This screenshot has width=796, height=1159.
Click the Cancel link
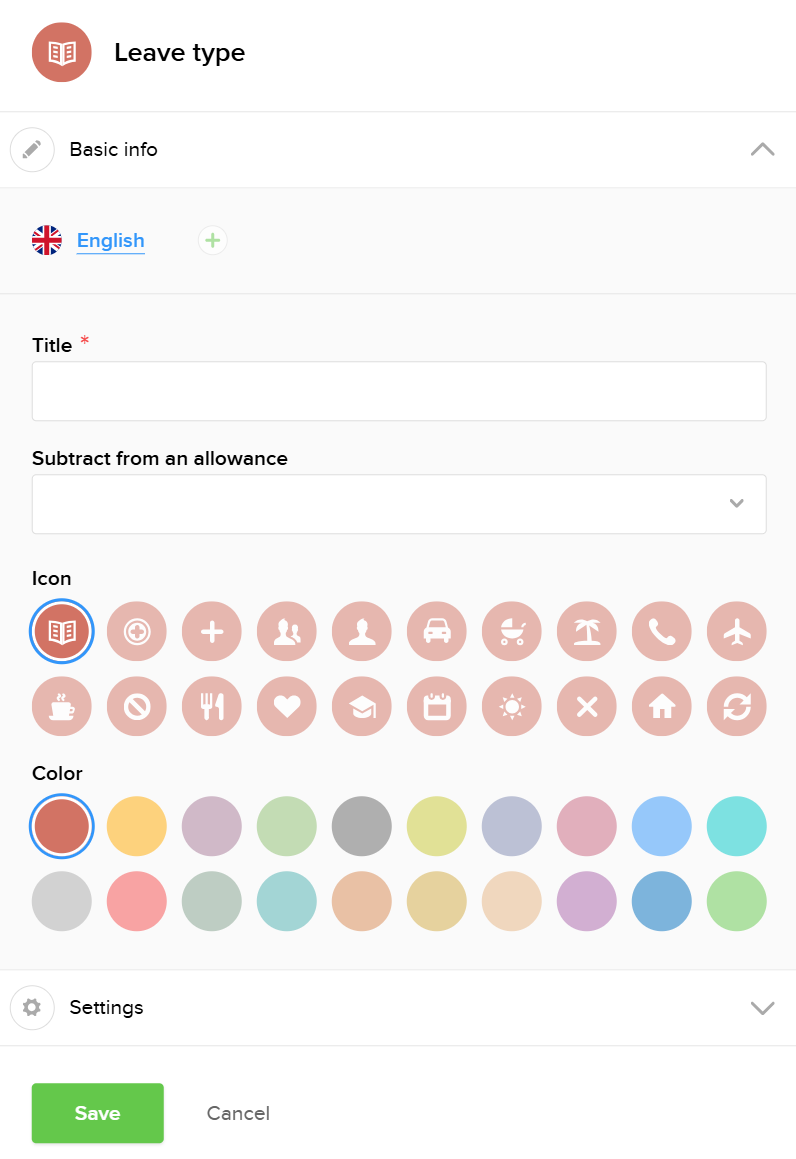coord(238,1113)
